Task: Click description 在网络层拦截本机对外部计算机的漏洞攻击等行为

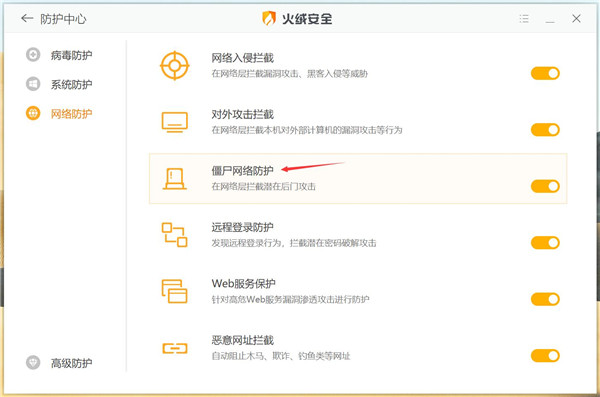Action: coord(307,130)
